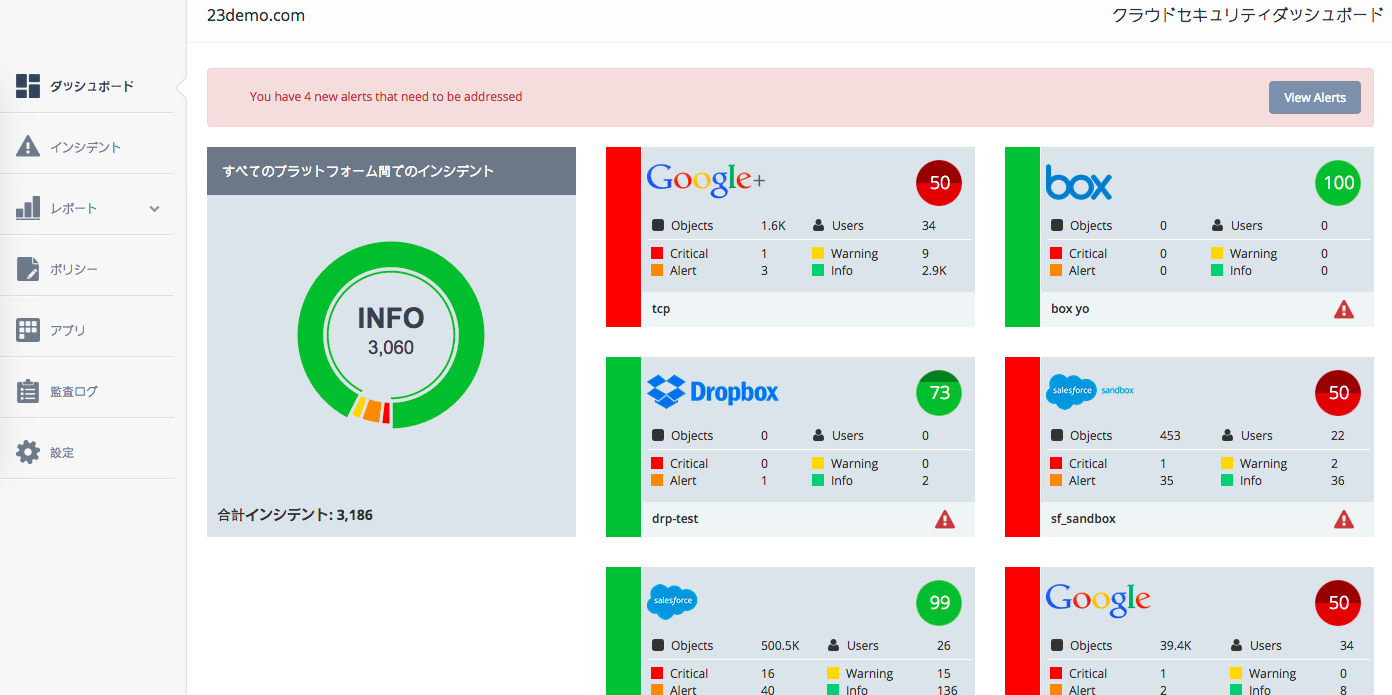
Task: Click the orange Alert swatch on sf_sandbox card
Action: [x=1056, y=481]
